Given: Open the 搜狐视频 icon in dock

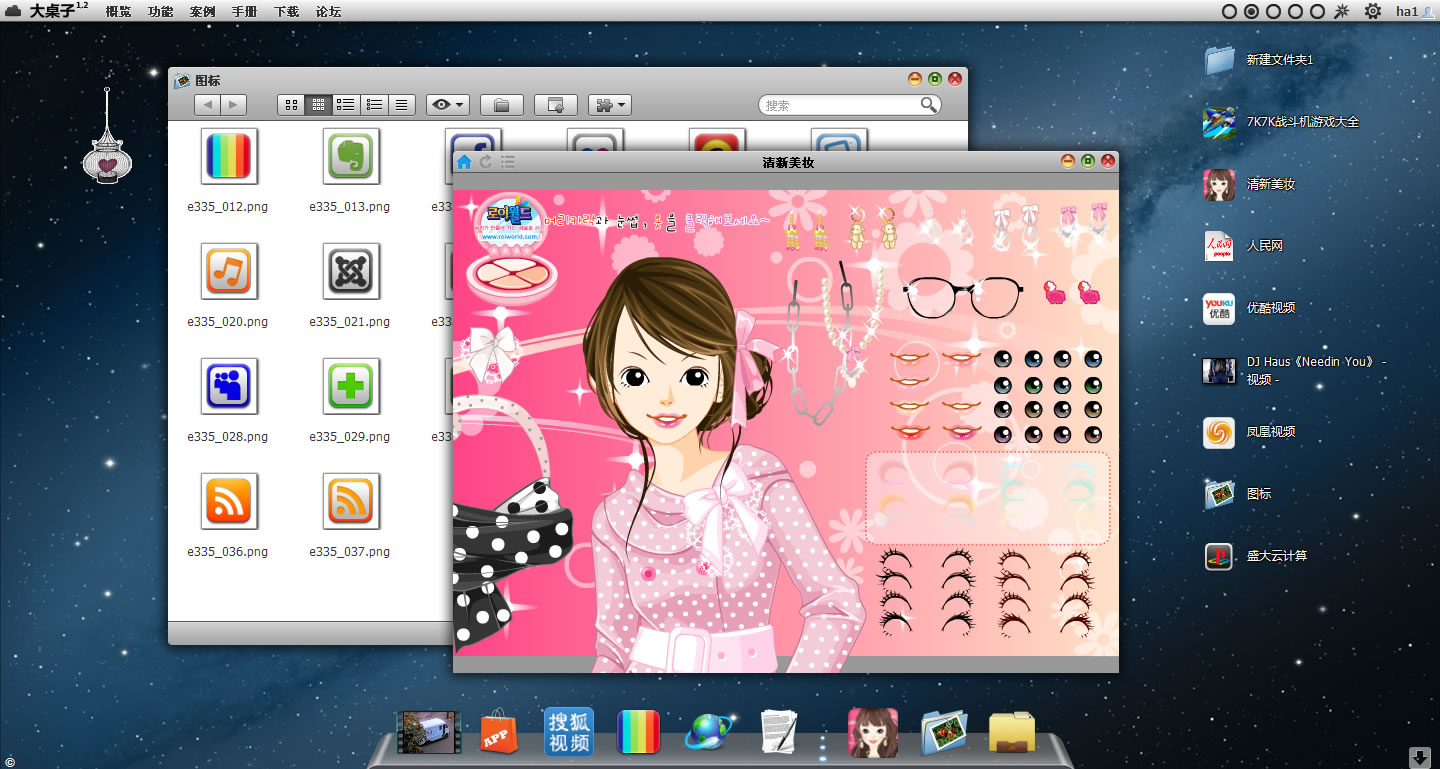Looking at the screenshot, I should (x=569, y=731).
